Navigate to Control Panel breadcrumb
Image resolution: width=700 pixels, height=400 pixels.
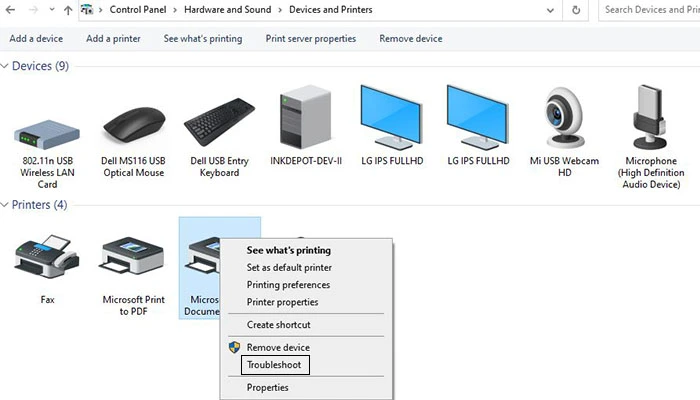(x=138, y=10)
